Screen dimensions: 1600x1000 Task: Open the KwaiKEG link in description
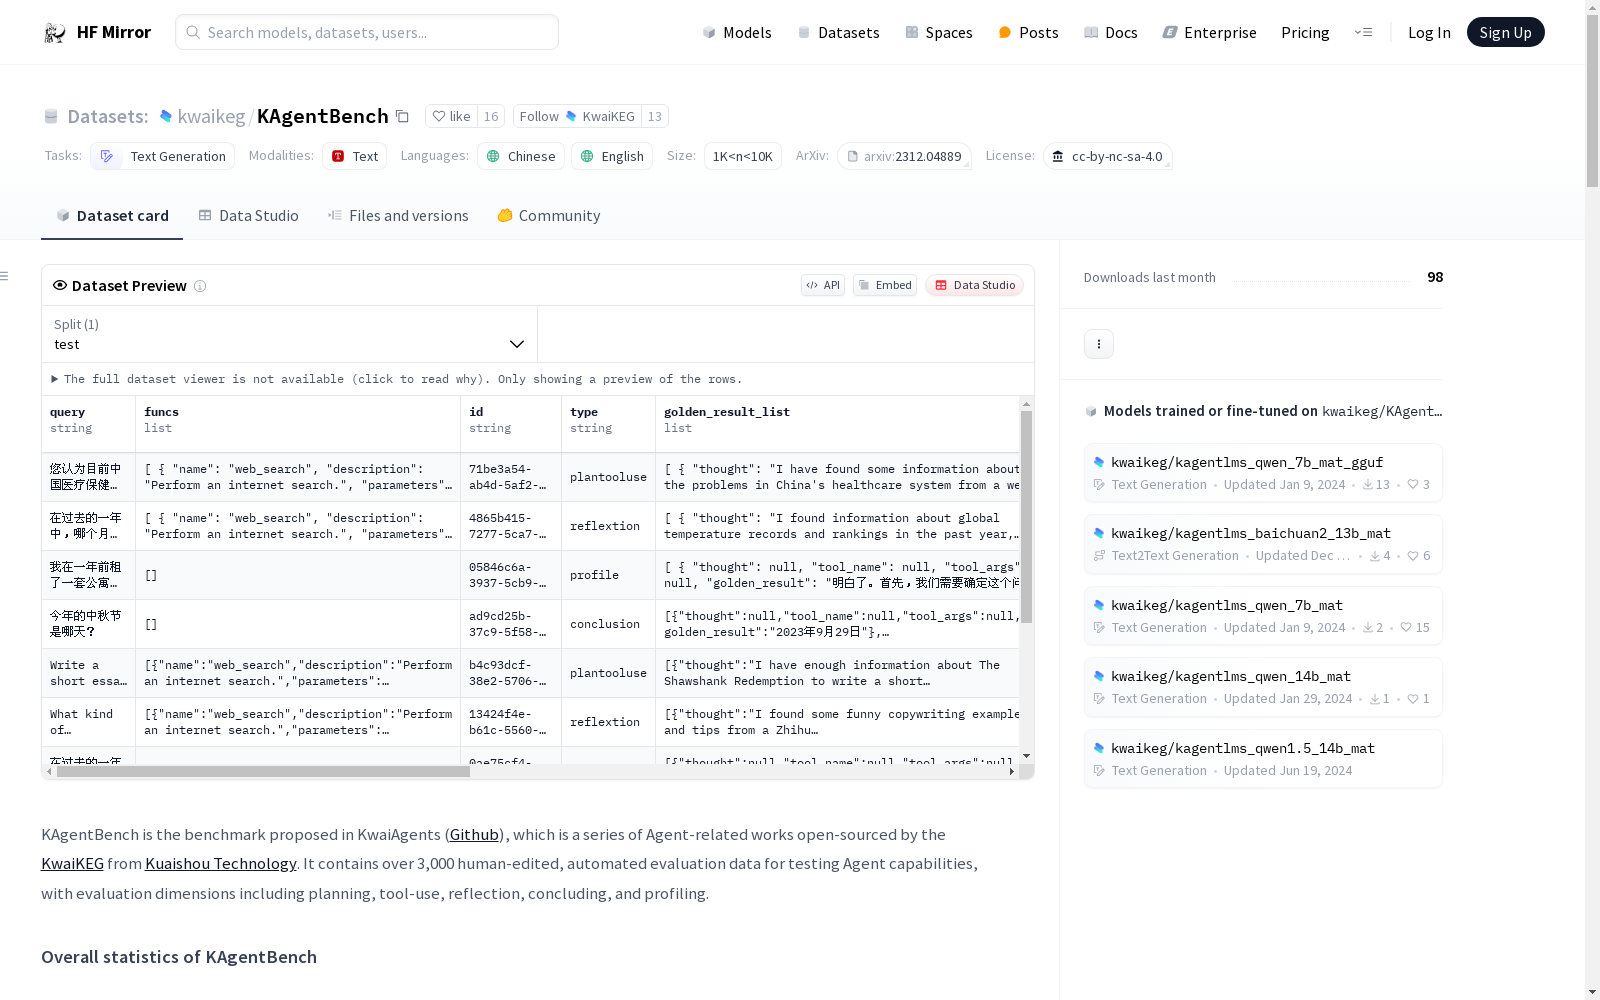[72, 864]
